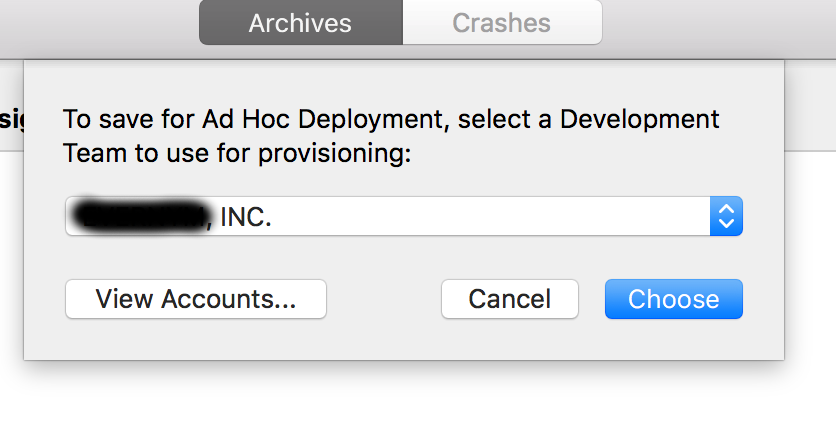
Task: Expand the team list via the blue stepper arrows
Action: [726, 216]
